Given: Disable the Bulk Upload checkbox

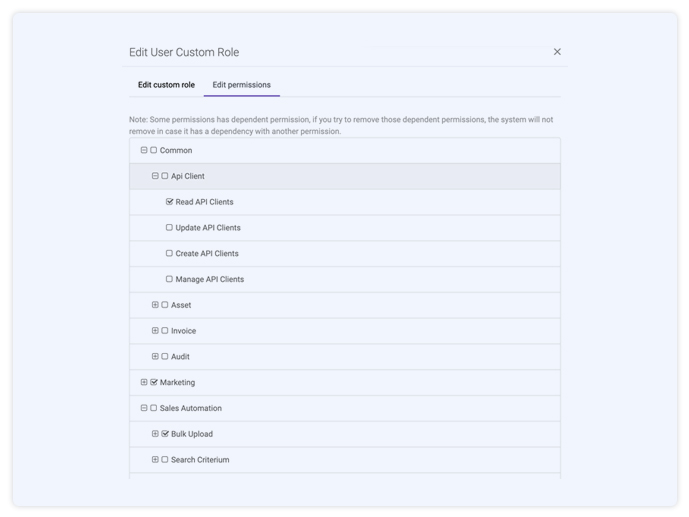Looking at the screenshot, I should point(165,434).
